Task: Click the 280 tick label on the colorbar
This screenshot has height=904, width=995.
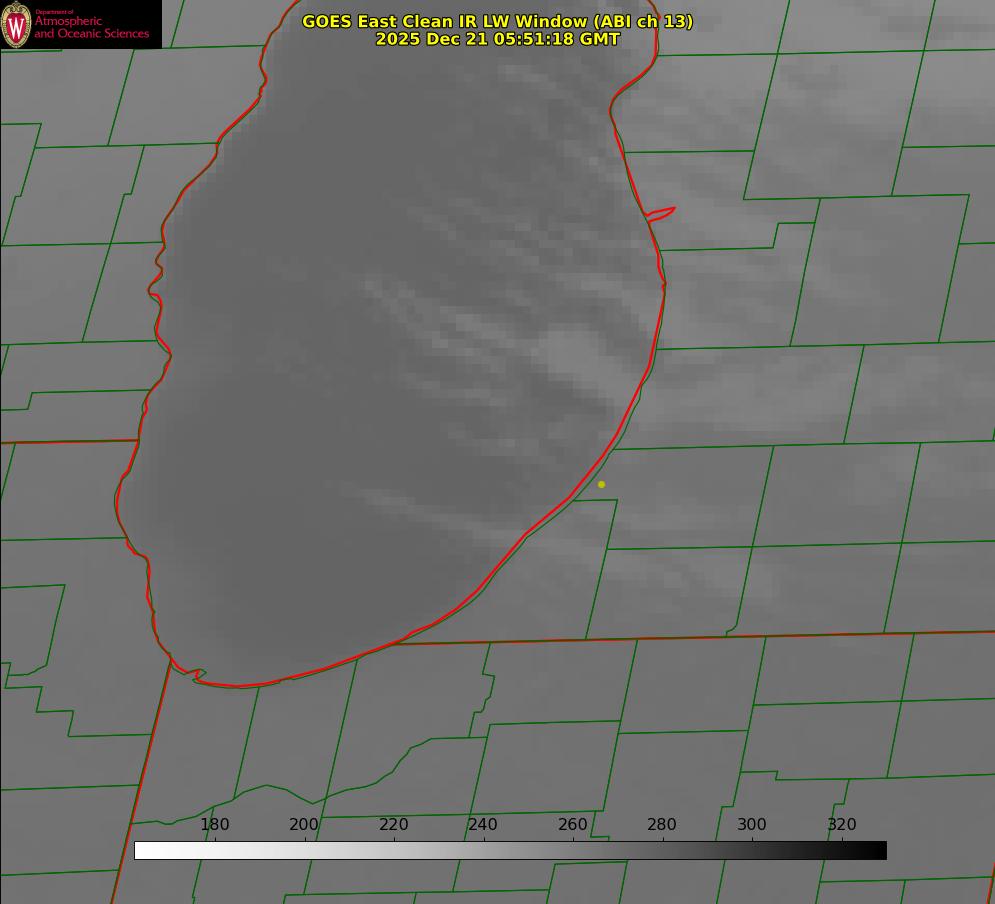Action: coord(662,825)
